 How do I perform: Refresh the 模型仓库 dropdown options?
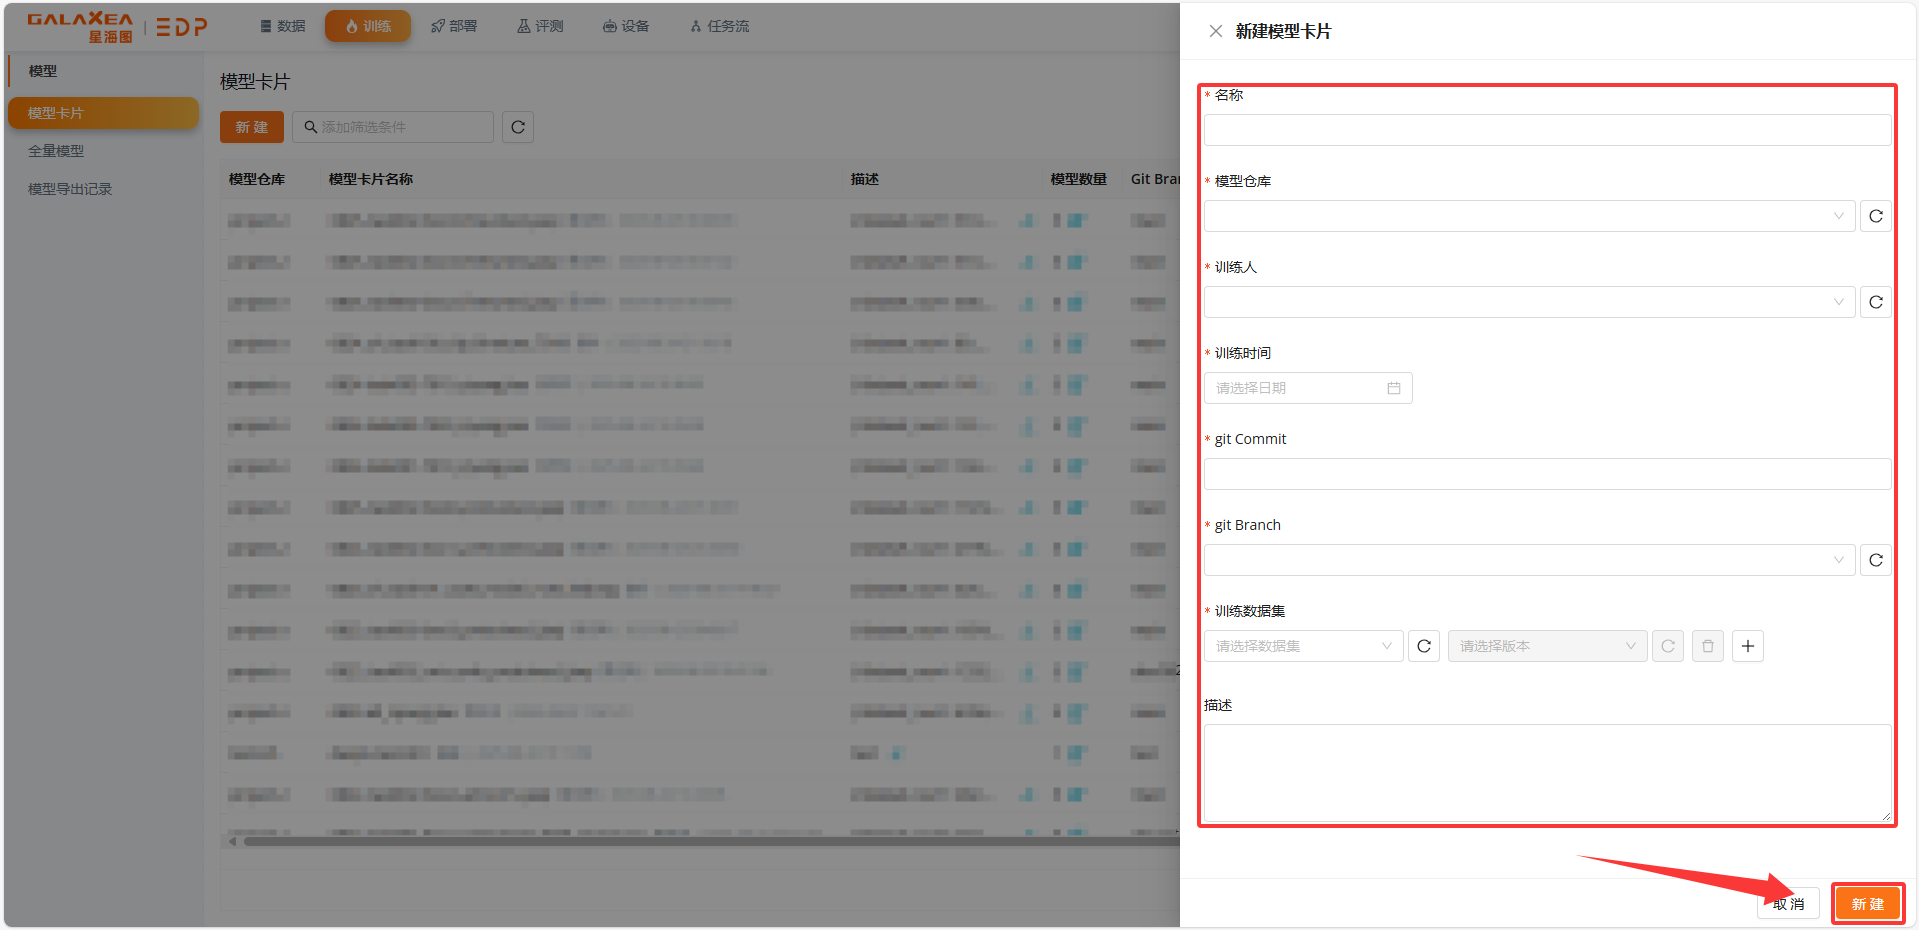pos(1875,216)
